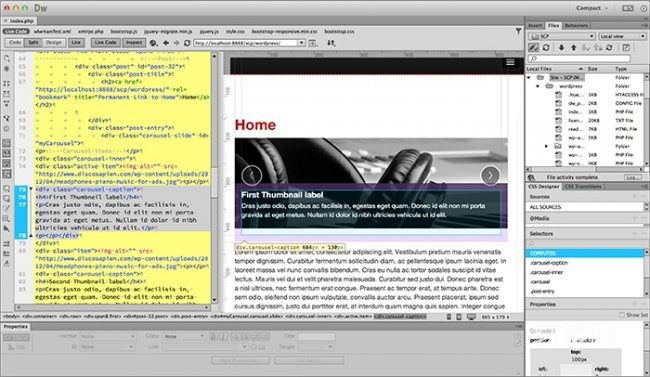Collapse the wordpress folder in Files
The height and width of the screenshot is (377, 650).
pos(538,86)
